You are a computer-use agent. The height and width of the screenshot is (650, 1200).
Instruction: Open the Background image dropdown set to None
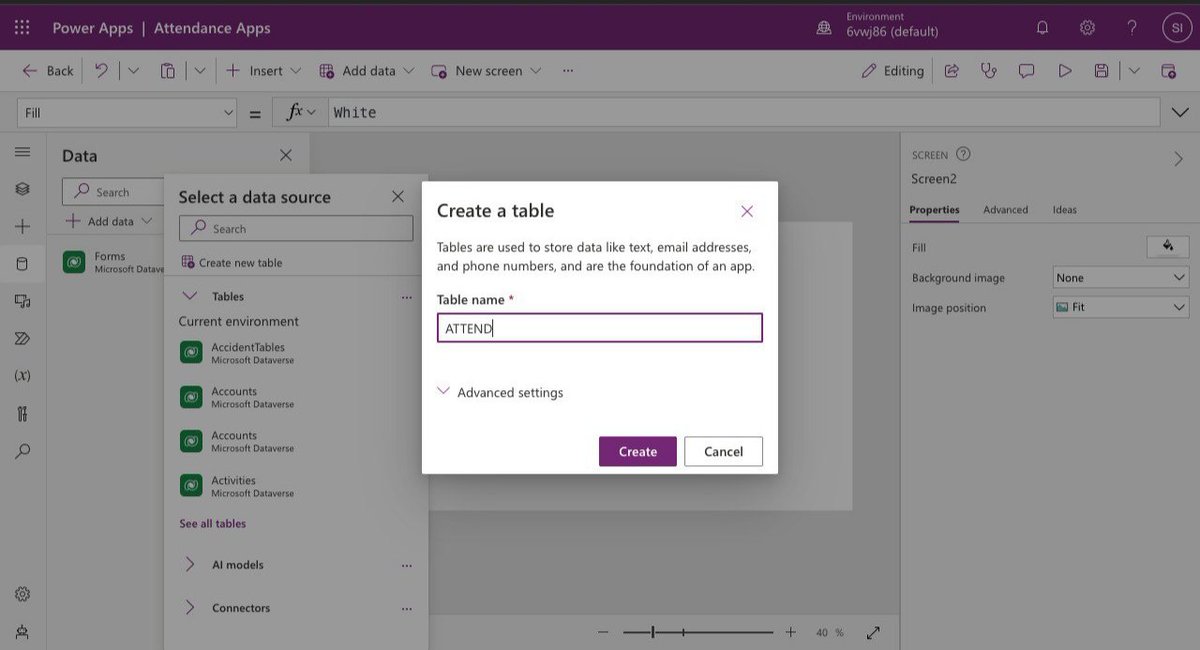coord(1119,277)
